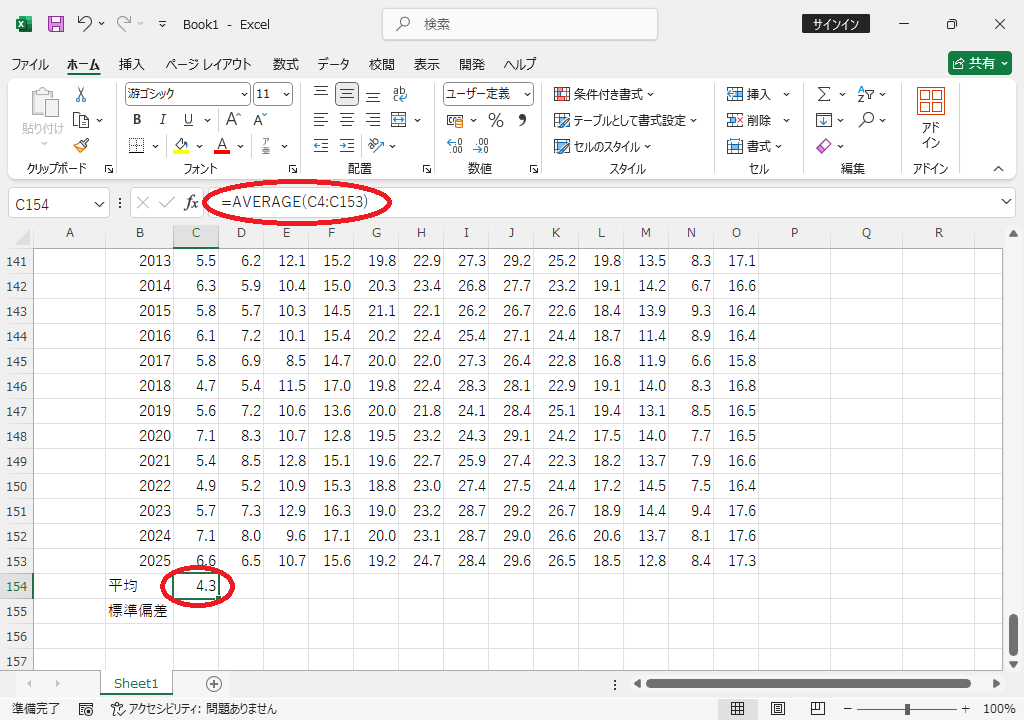
Task: Expand the number format dropdown
Action: click(527, 94)
